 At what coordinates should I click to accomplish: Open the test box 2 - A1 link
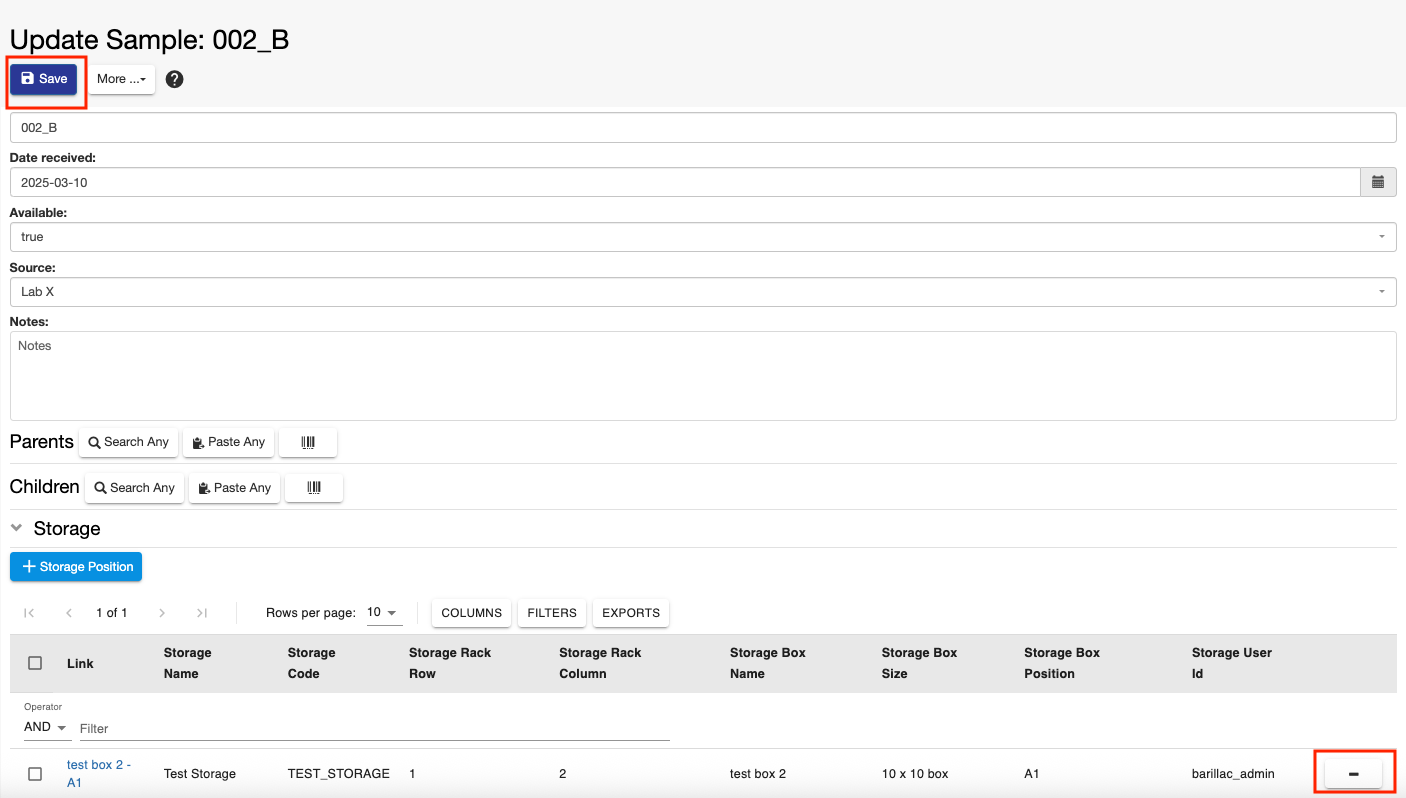tap(99, 774)
